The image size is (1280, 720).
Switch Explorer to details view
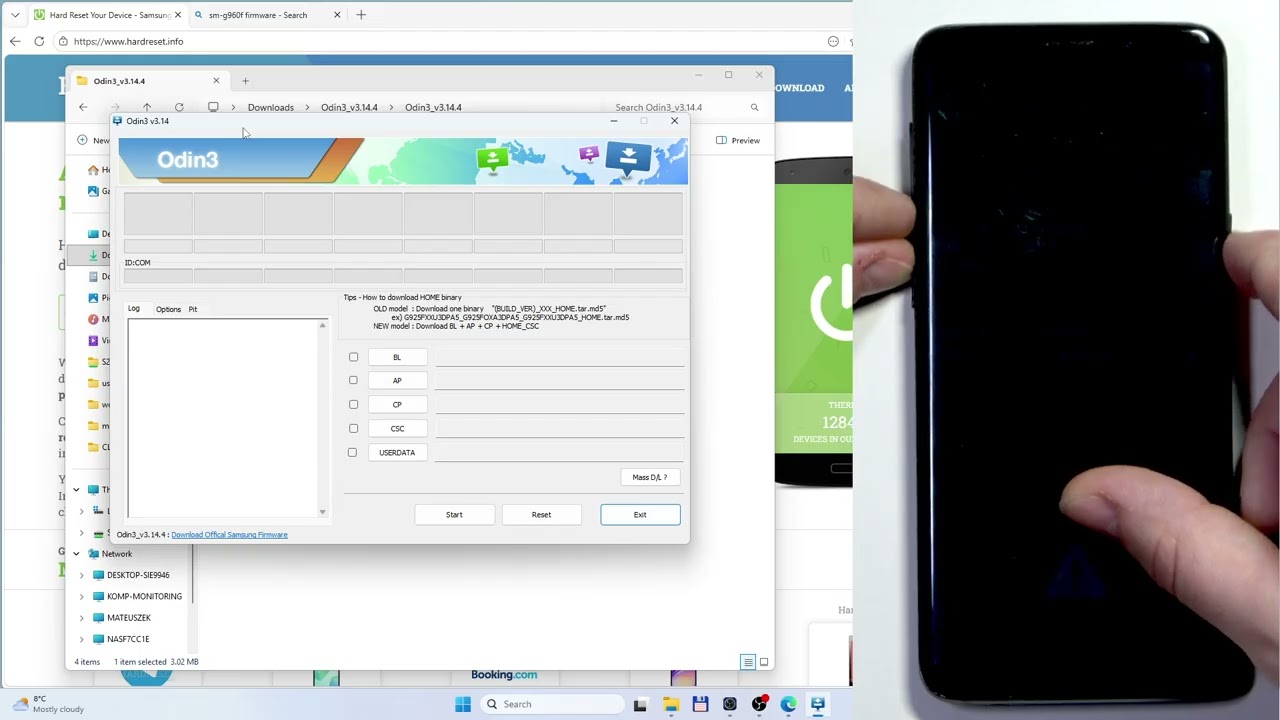click(x=747, y=662)
